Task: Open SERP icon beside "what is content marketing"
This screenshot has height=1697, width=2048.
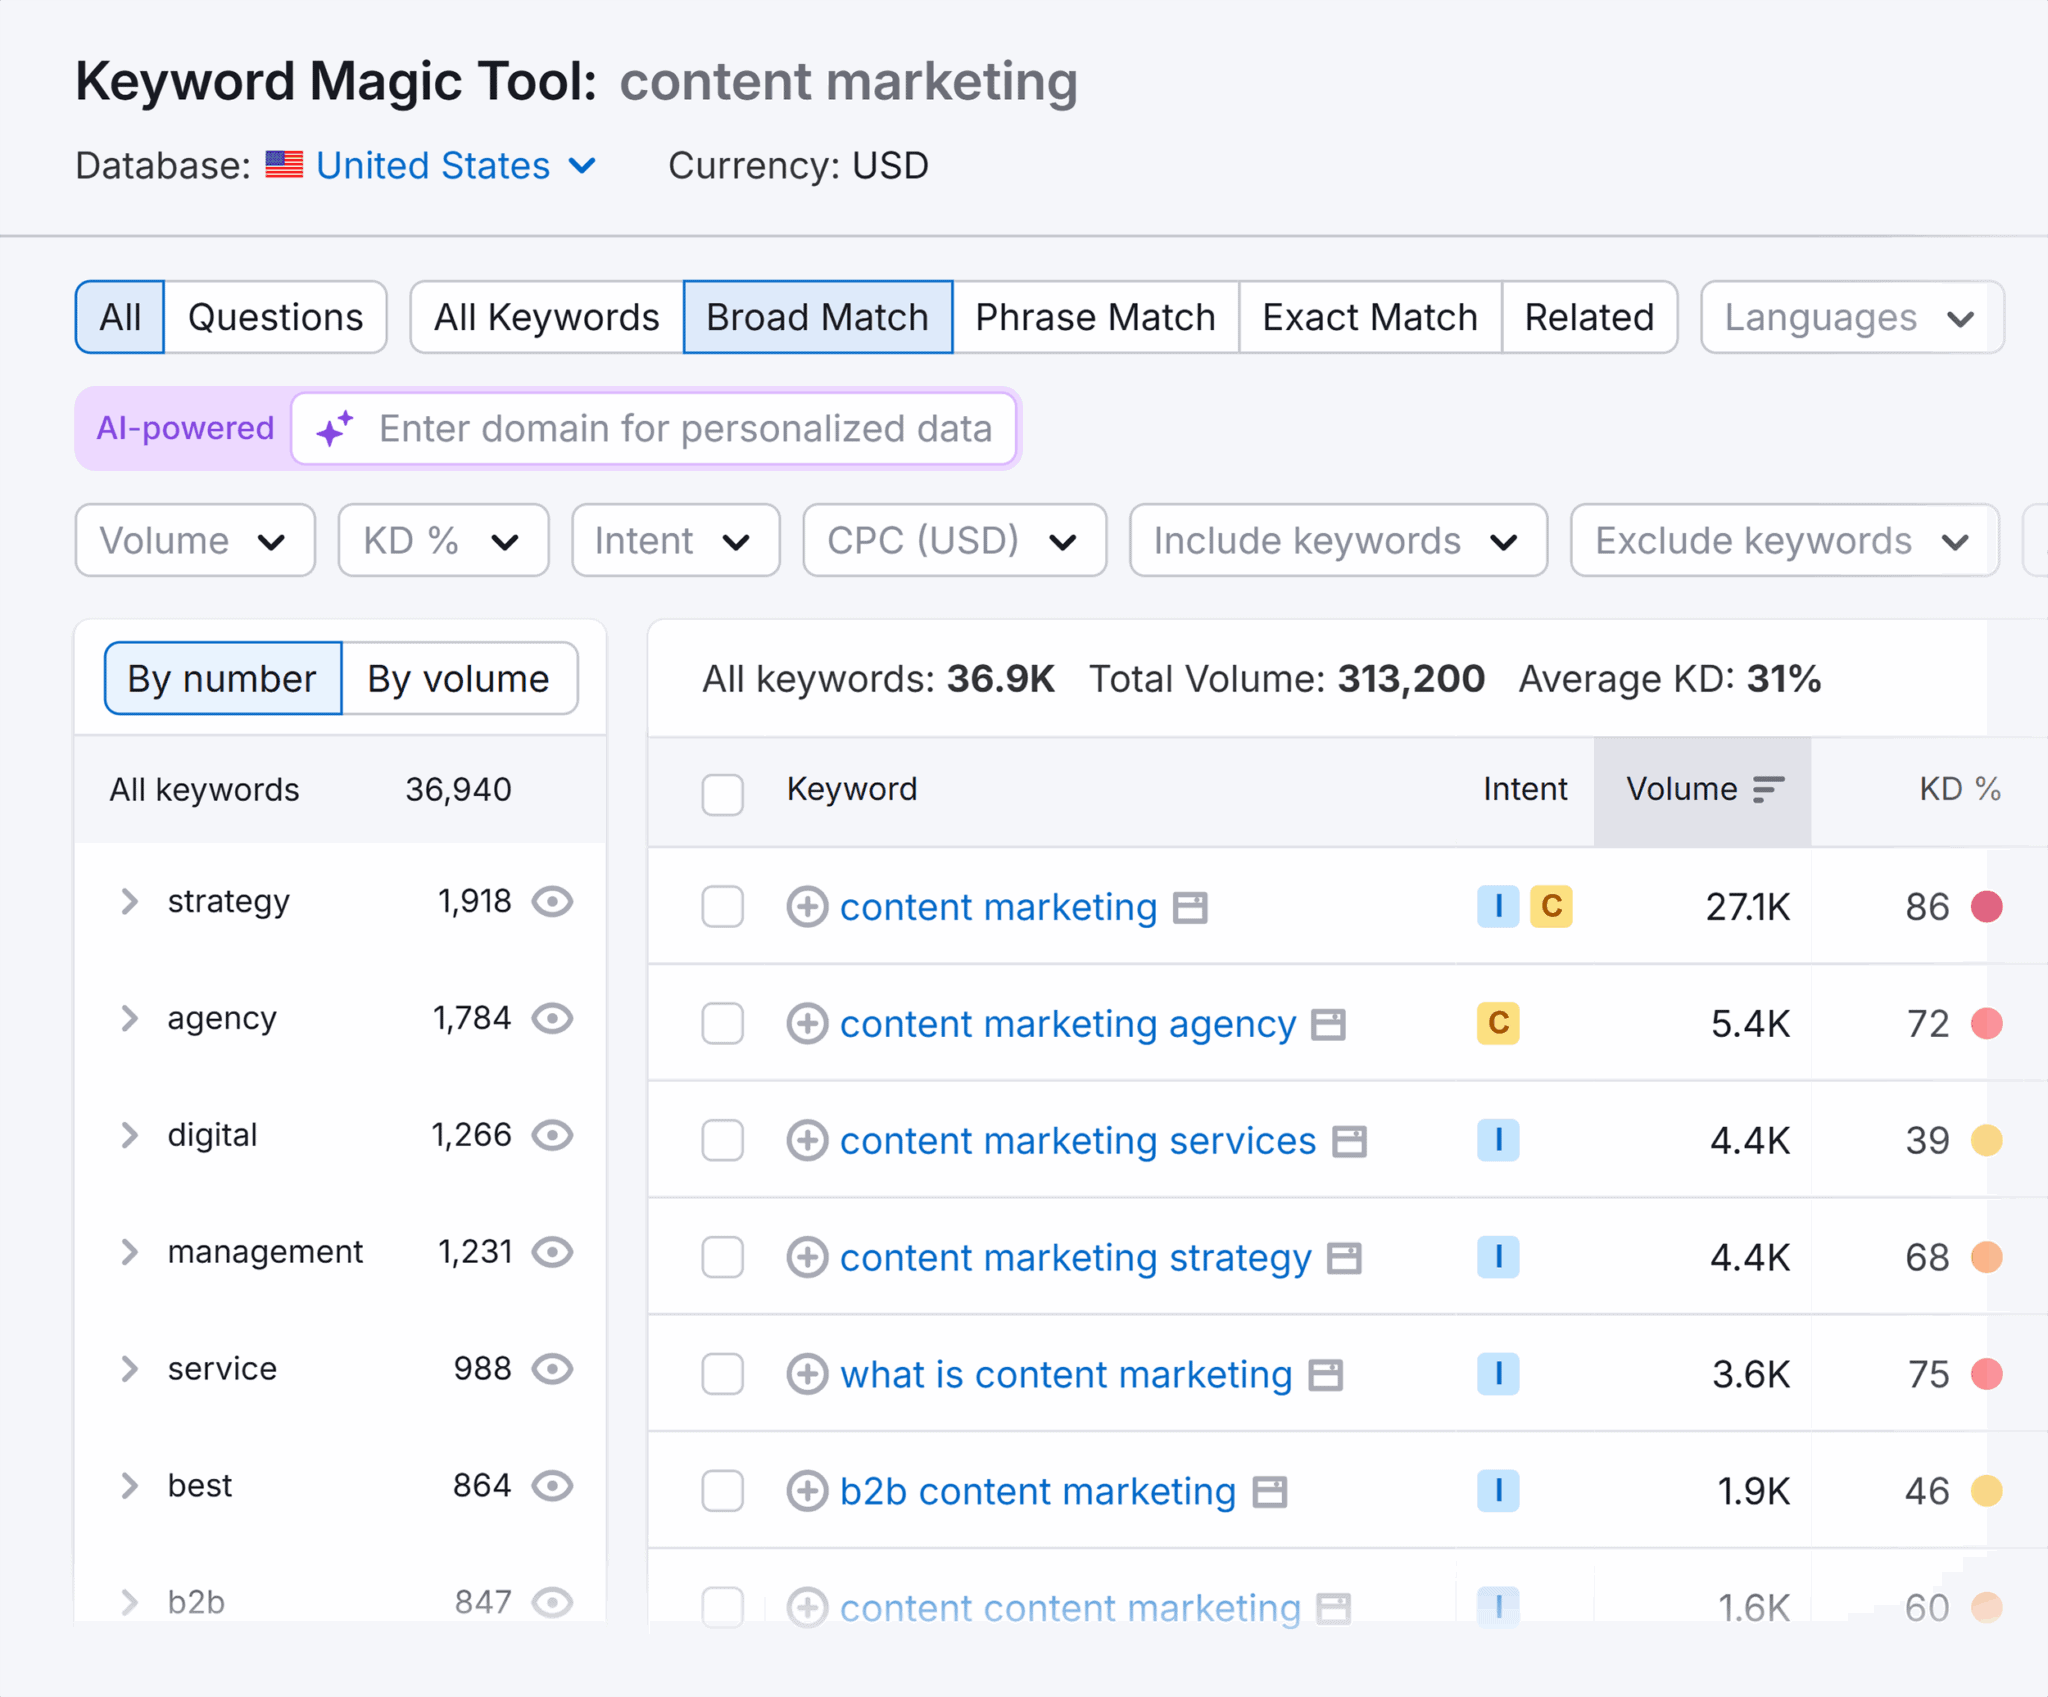Action: [x=1327, y=1374]
